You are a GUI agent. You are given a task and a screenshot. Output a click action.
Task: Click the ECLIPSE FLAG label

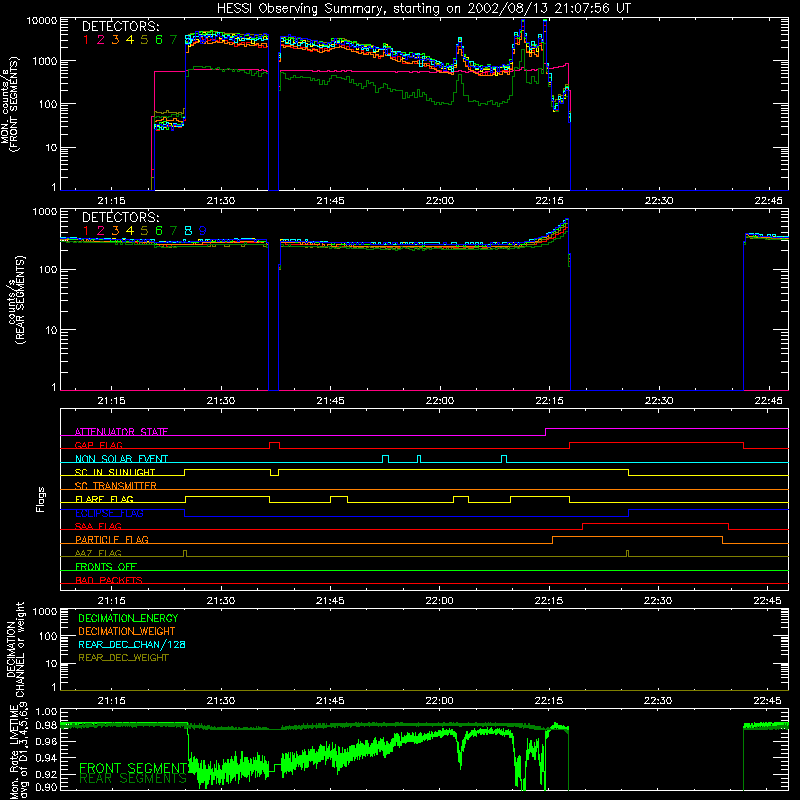tap(109, 513)
